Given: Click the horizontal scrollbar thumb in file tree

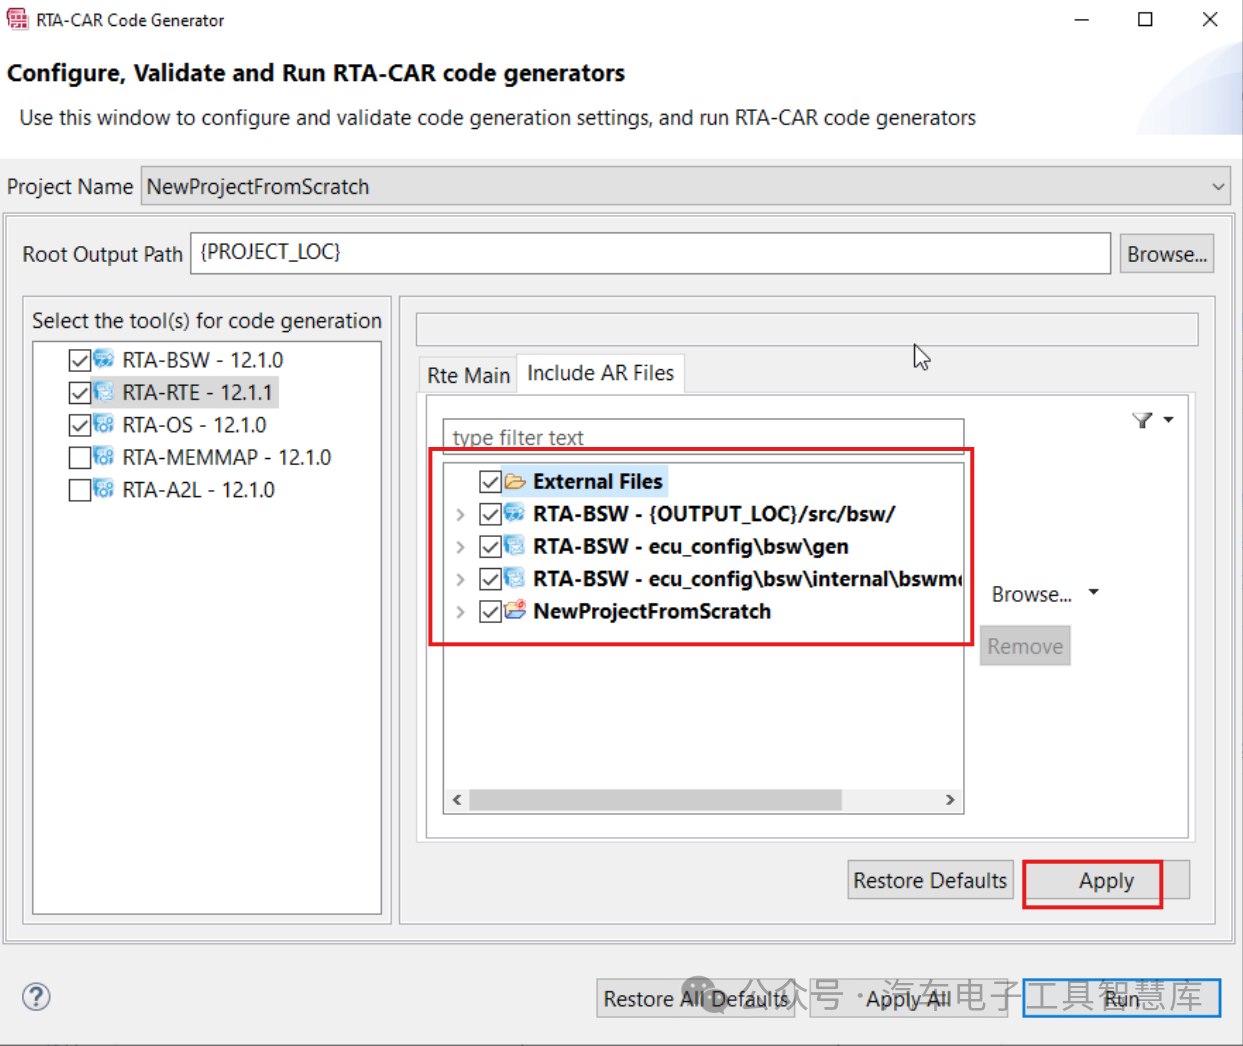Looking at the screenshot, I should [x=655, y=799].
